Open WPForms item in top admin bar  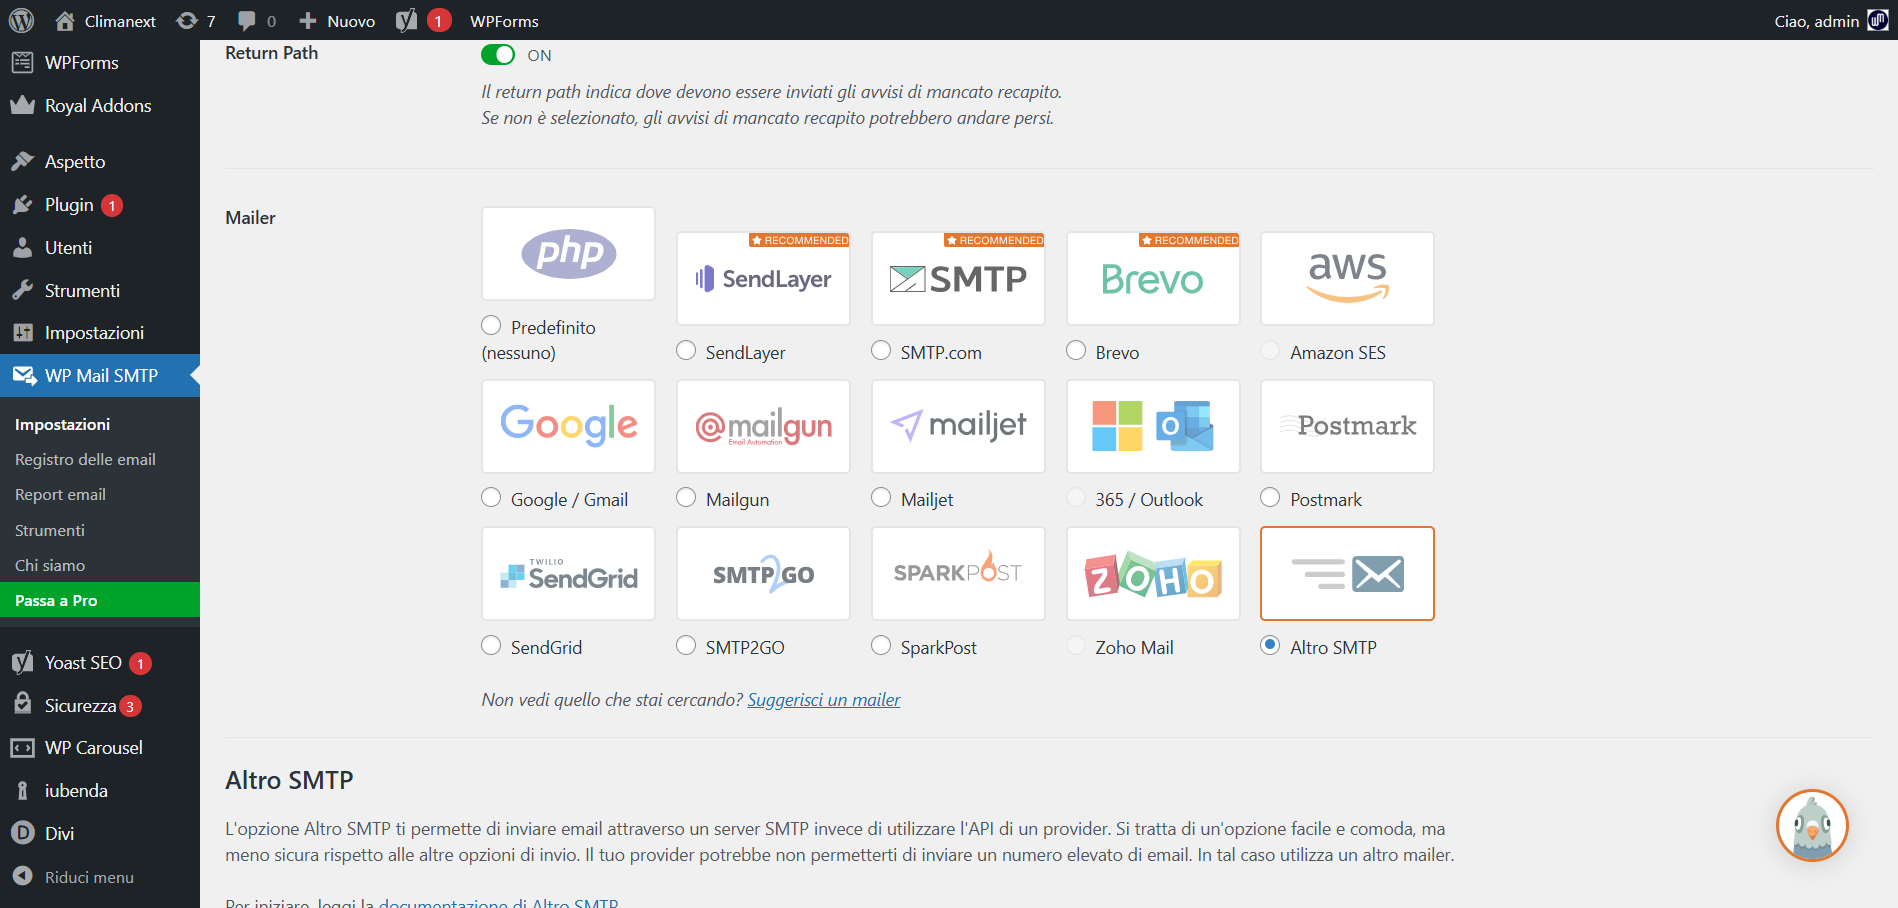[x=504, y=21]
